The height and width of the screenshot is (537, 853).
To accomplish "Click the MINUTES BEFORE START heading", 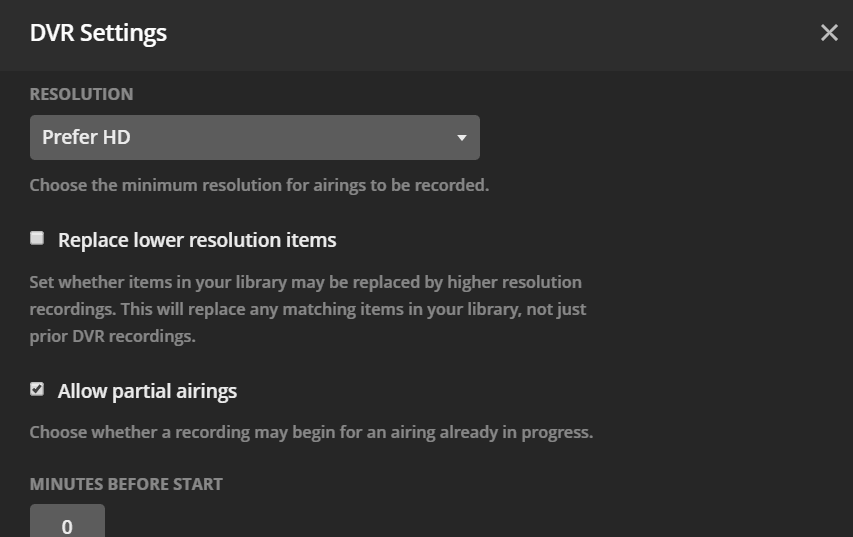I will point(126,484).
